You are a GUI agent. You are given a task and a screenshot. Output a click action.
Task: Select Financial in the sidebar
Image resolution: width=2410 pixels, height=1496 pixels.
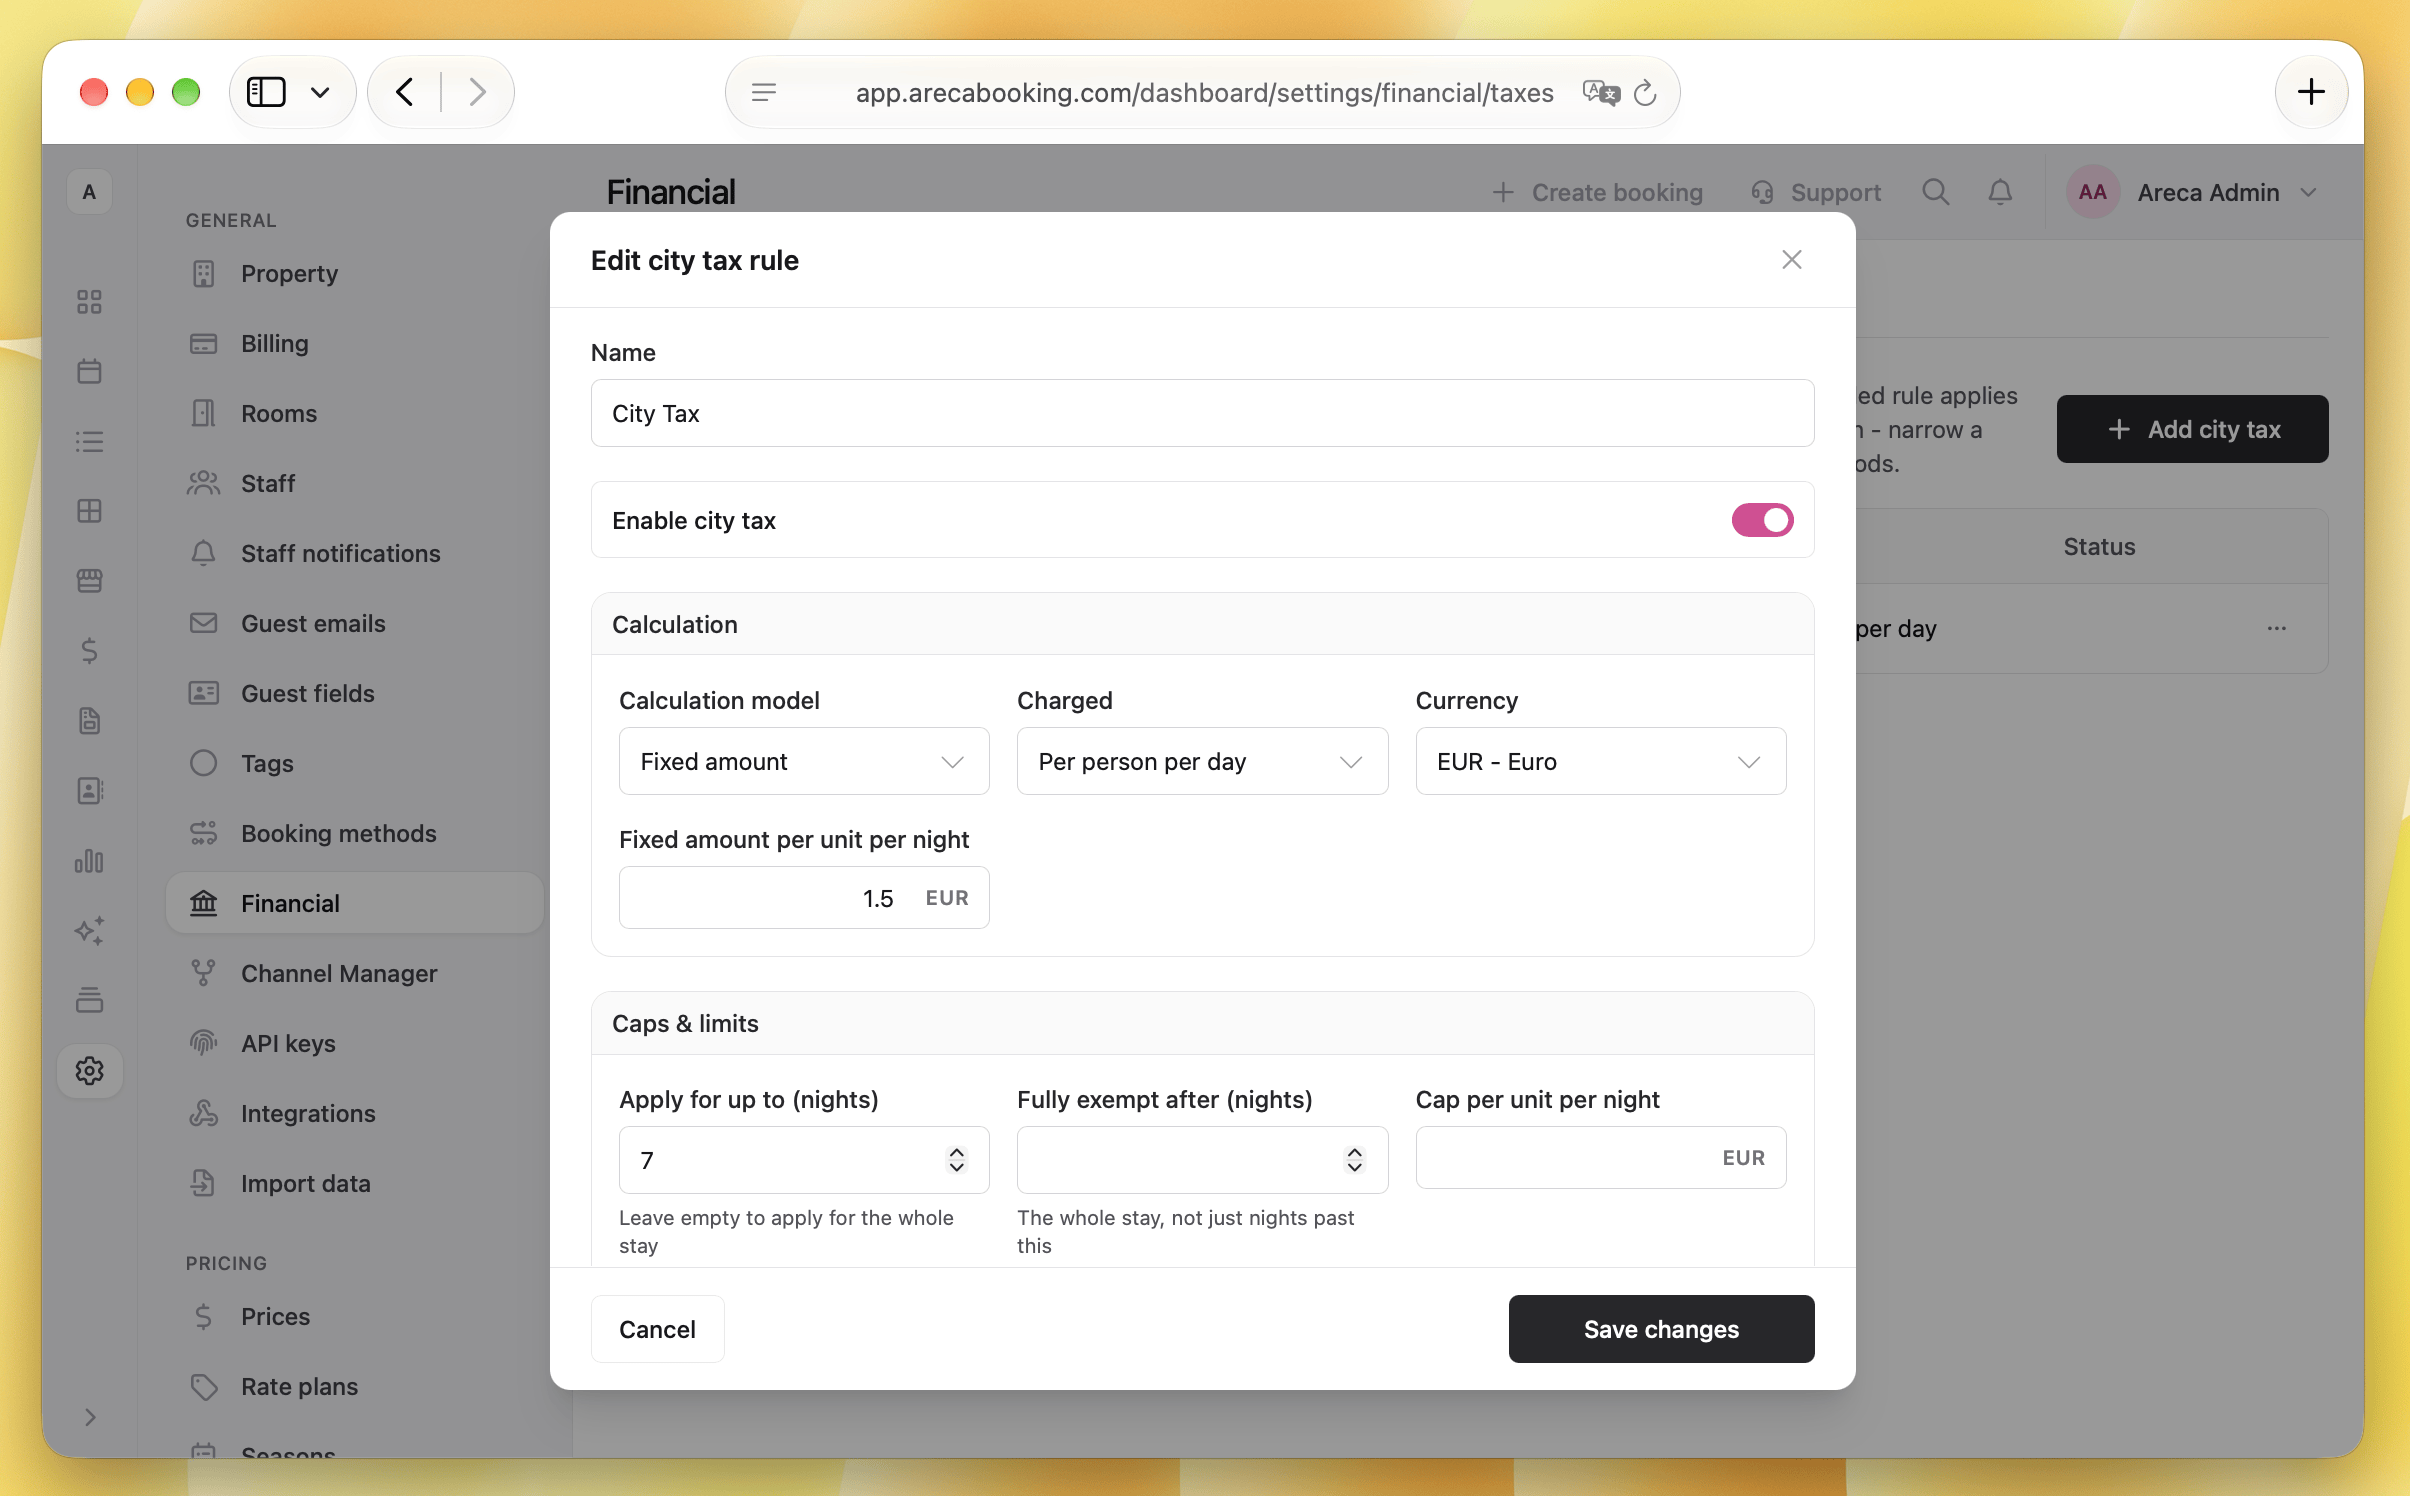pyautogui.click(x=355, y=904)
